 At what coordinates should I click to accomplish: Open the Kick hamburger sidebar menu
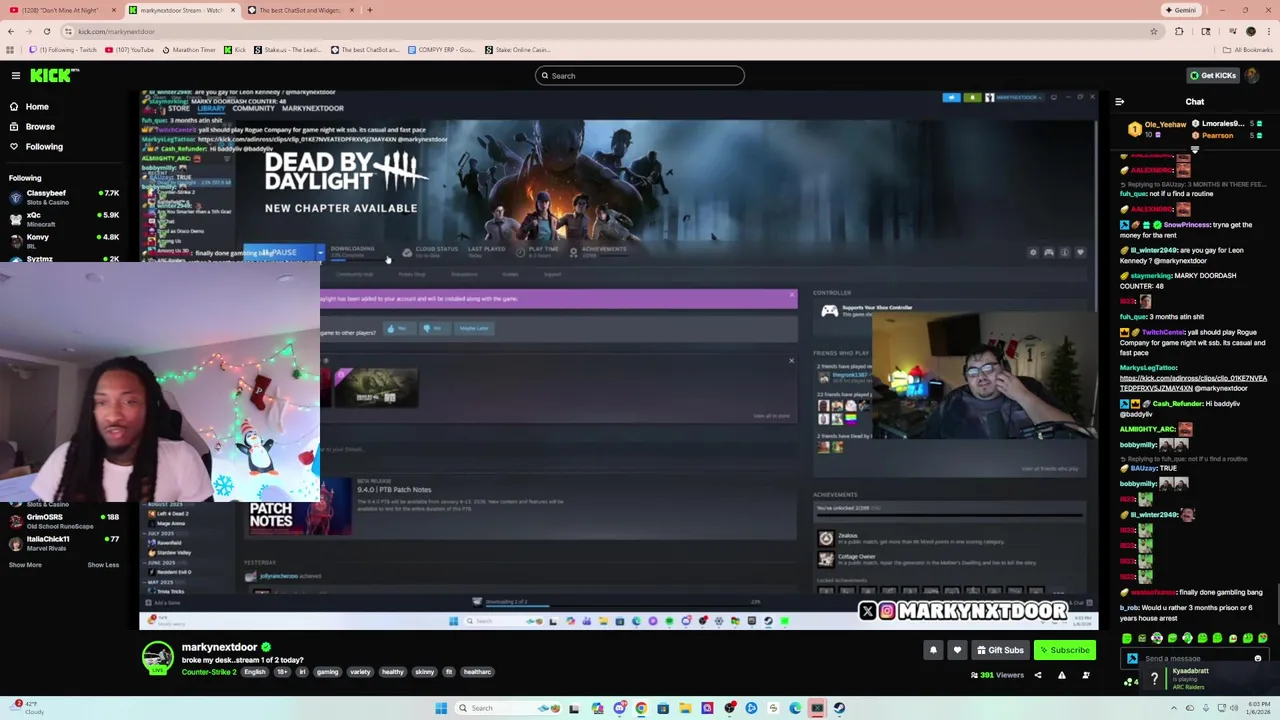[x=16, y=75]
